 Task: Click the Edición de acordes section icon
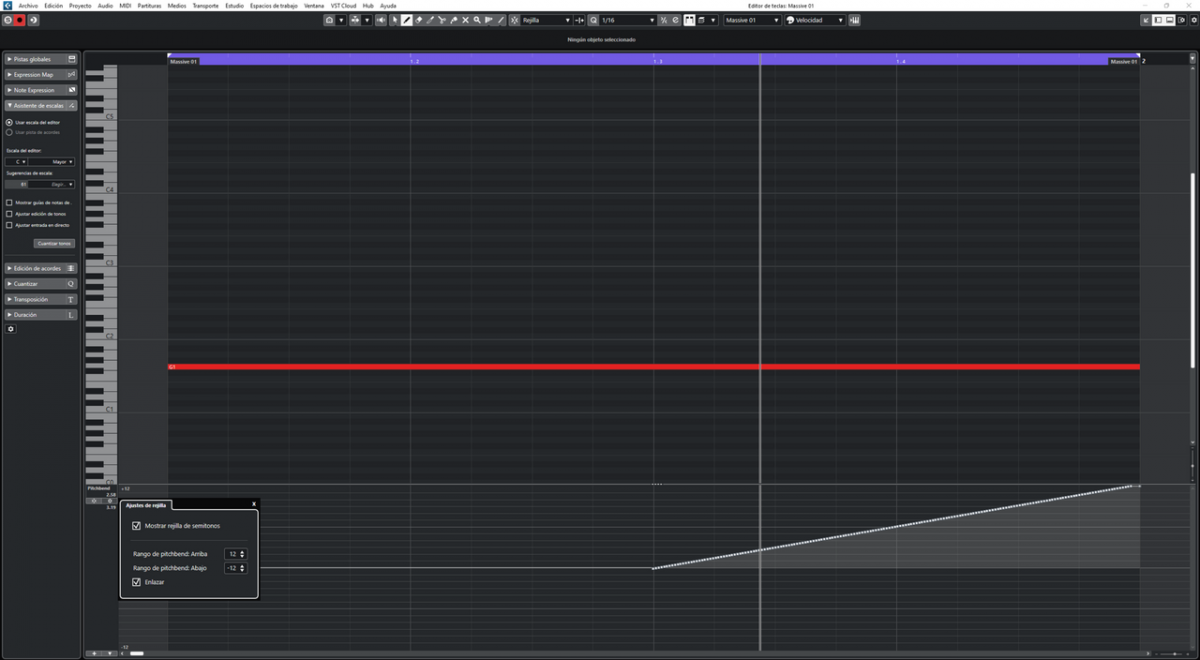pos(71,268)
